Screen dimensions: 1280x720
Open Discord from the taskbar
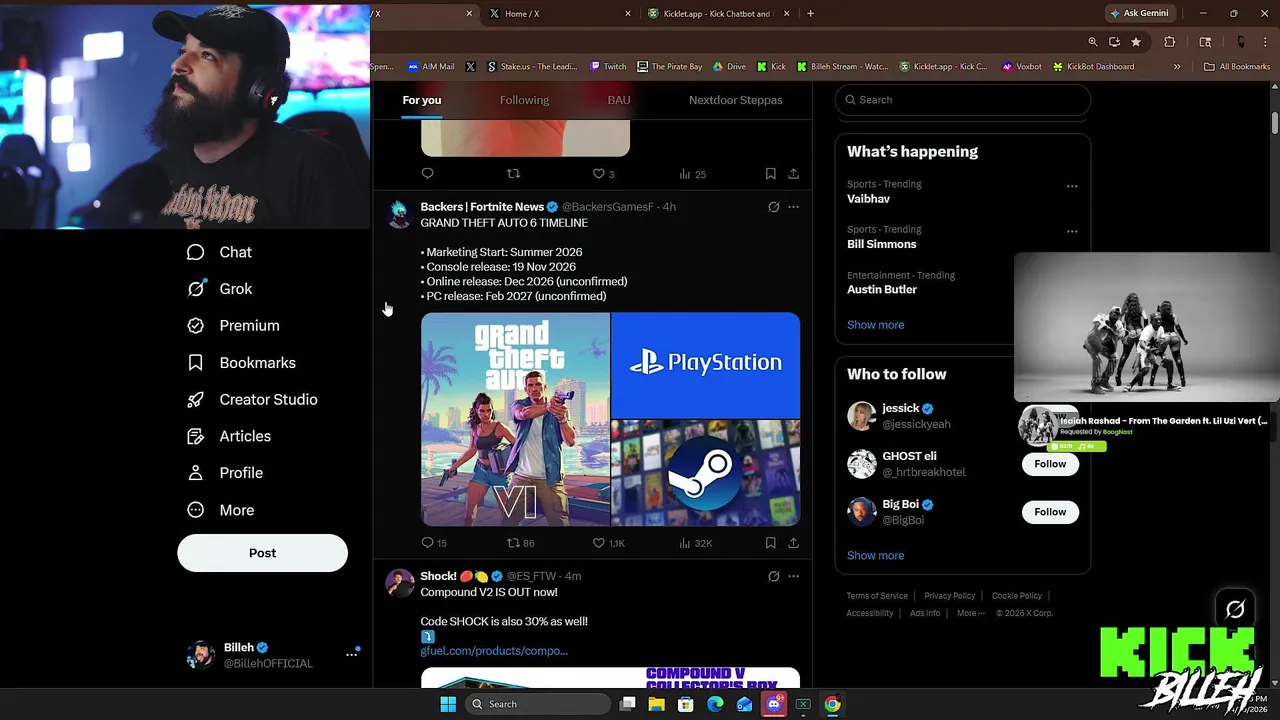773,704
